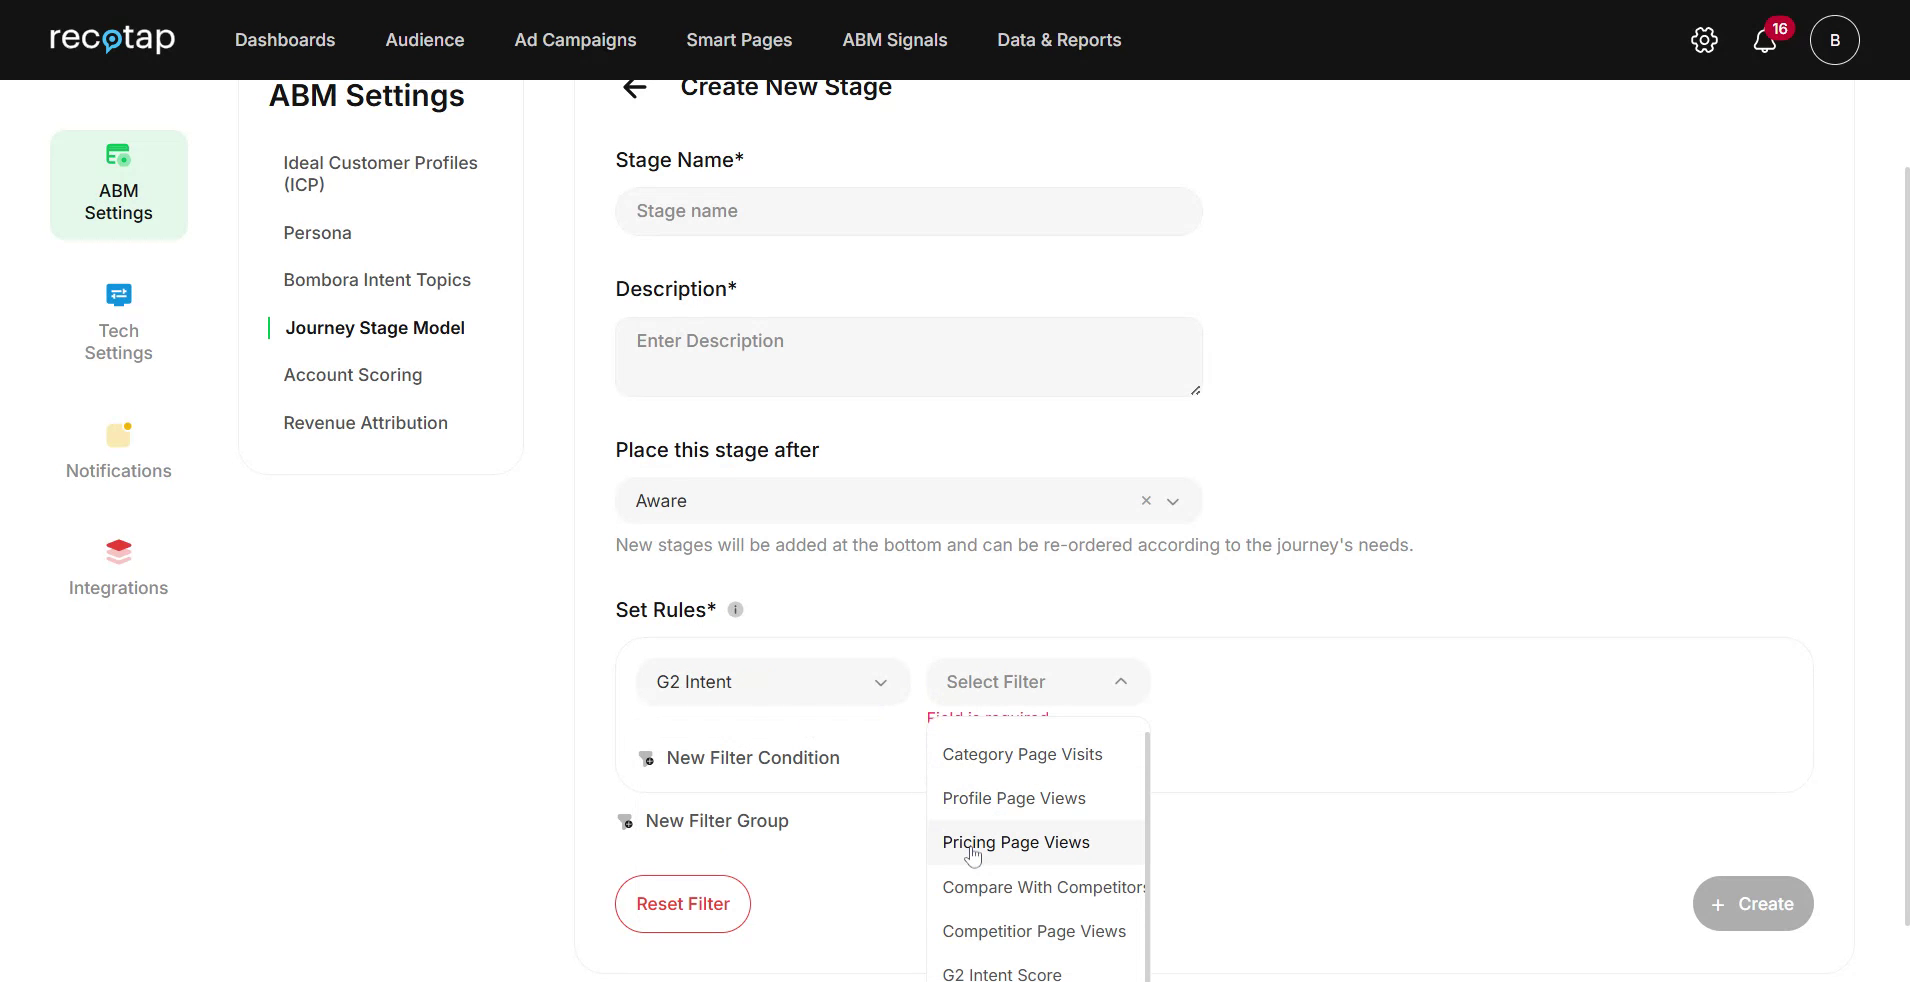
Task: Click the Reset Filter button
Action: tap(683, 904)
